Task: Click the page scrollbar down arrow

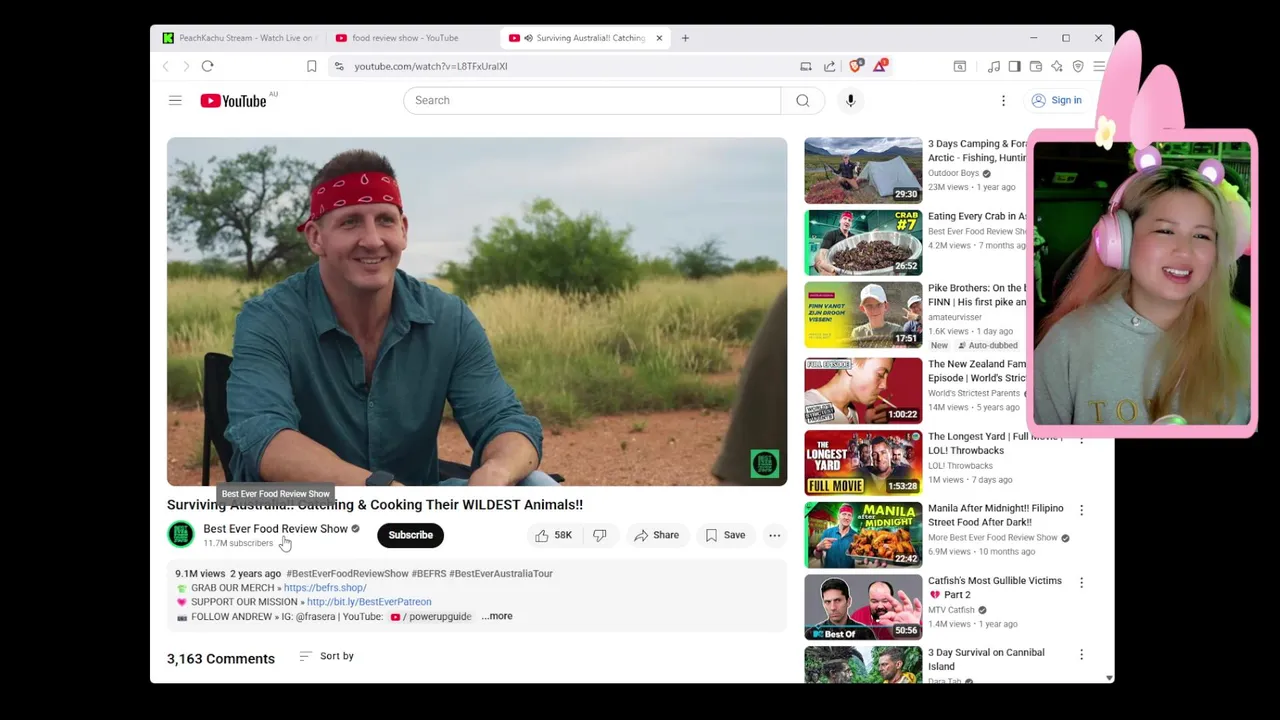Action: pos(1109,678)
